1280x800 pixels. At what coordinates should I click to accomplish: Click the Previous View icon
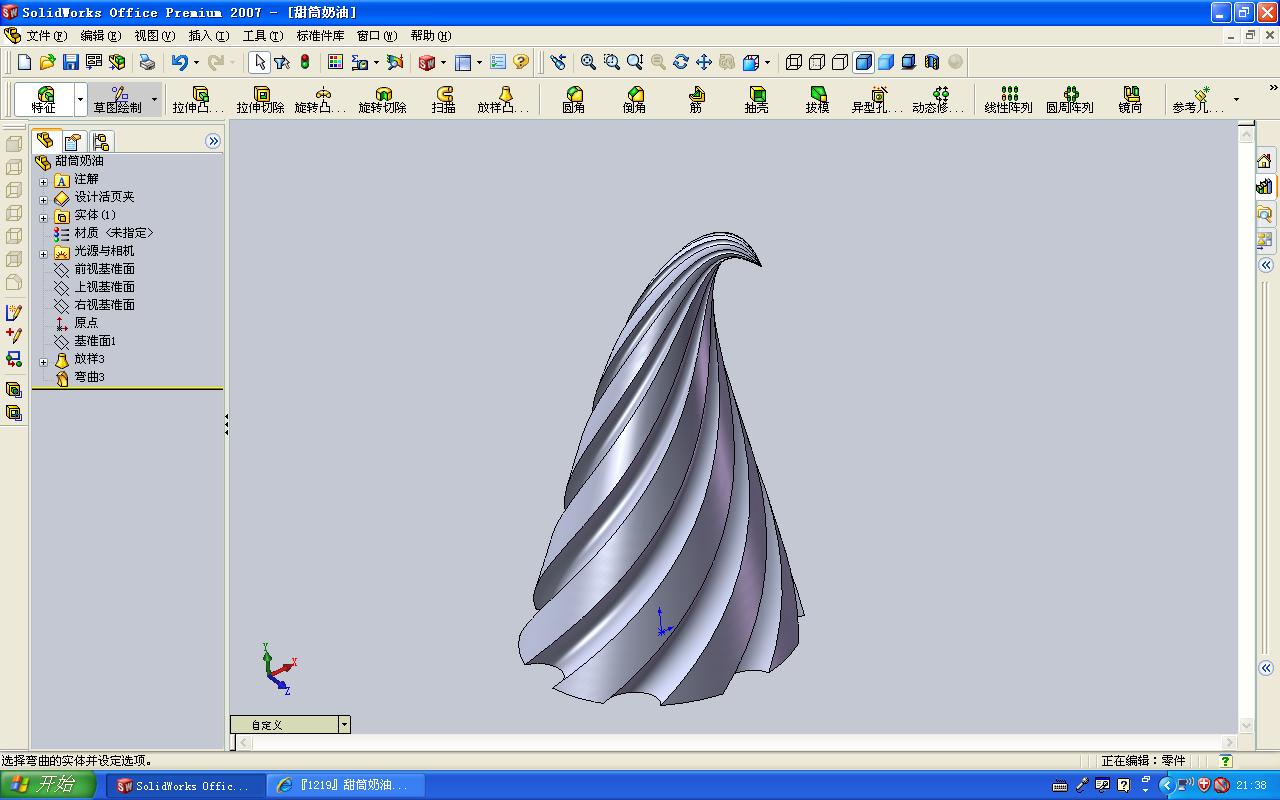pos(558,62)
